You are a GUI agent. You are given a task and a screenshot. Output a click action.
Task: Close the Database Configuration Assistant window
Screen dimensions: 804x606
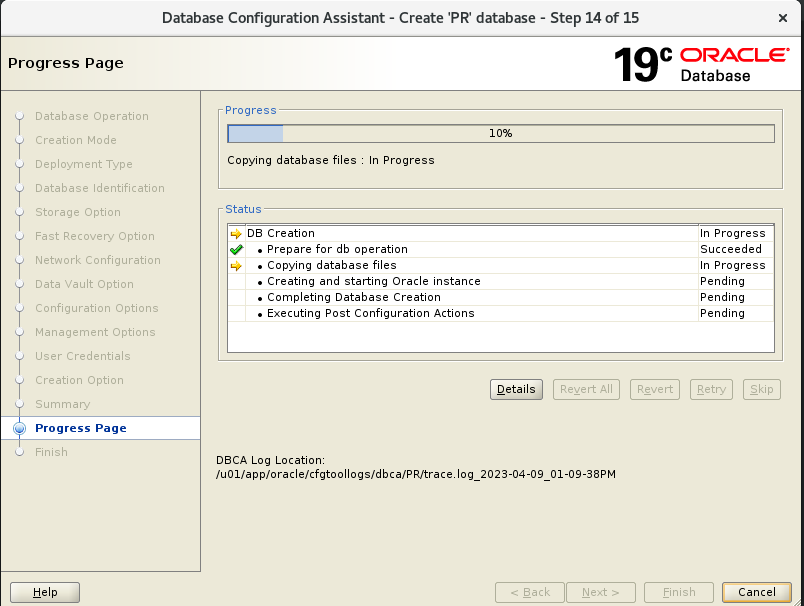(782, 18)
